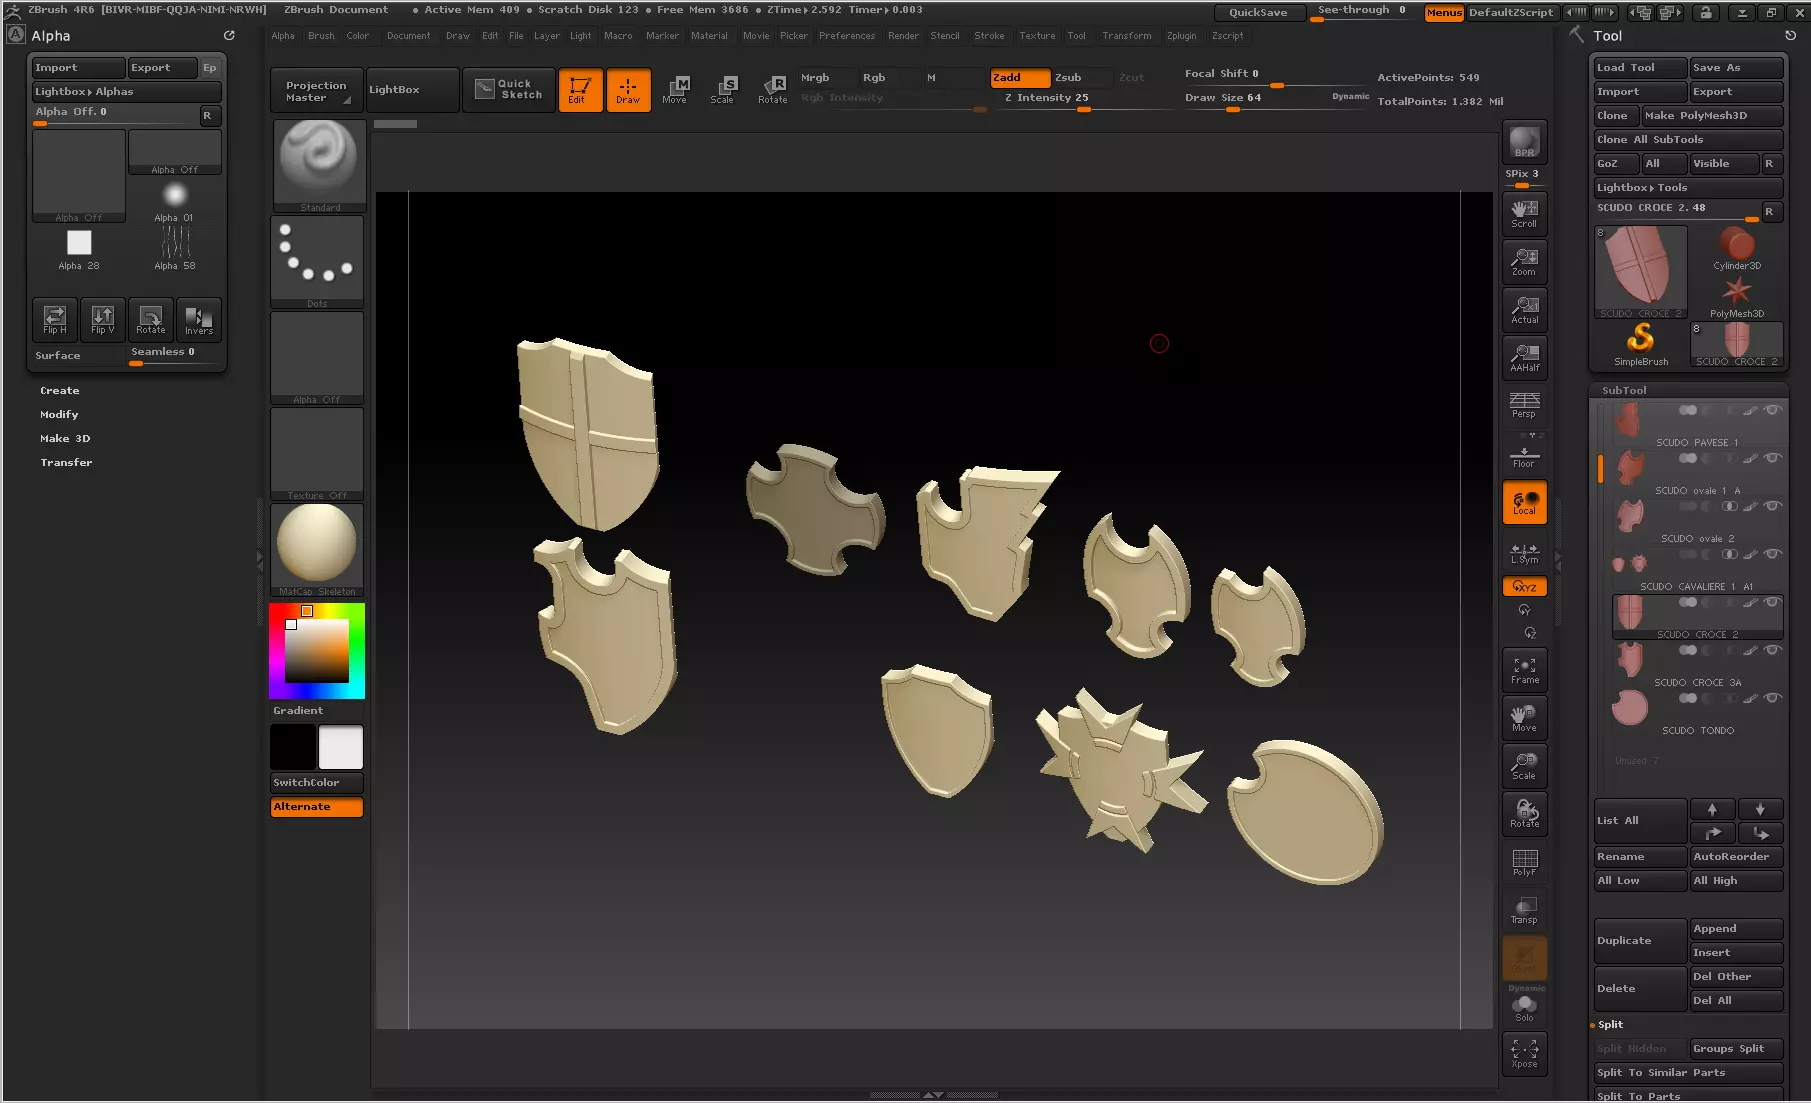Viewport: 1811px width, 1103px height.
Task: Select the SCUDO CROCE 3A subtool
Action: coord(1697,664)
